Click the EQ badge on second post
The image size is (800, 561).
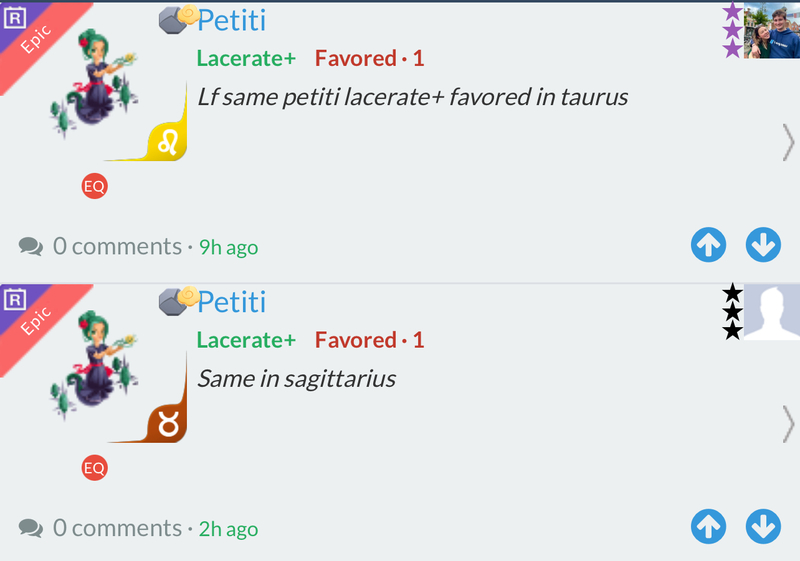pos(94,468)
